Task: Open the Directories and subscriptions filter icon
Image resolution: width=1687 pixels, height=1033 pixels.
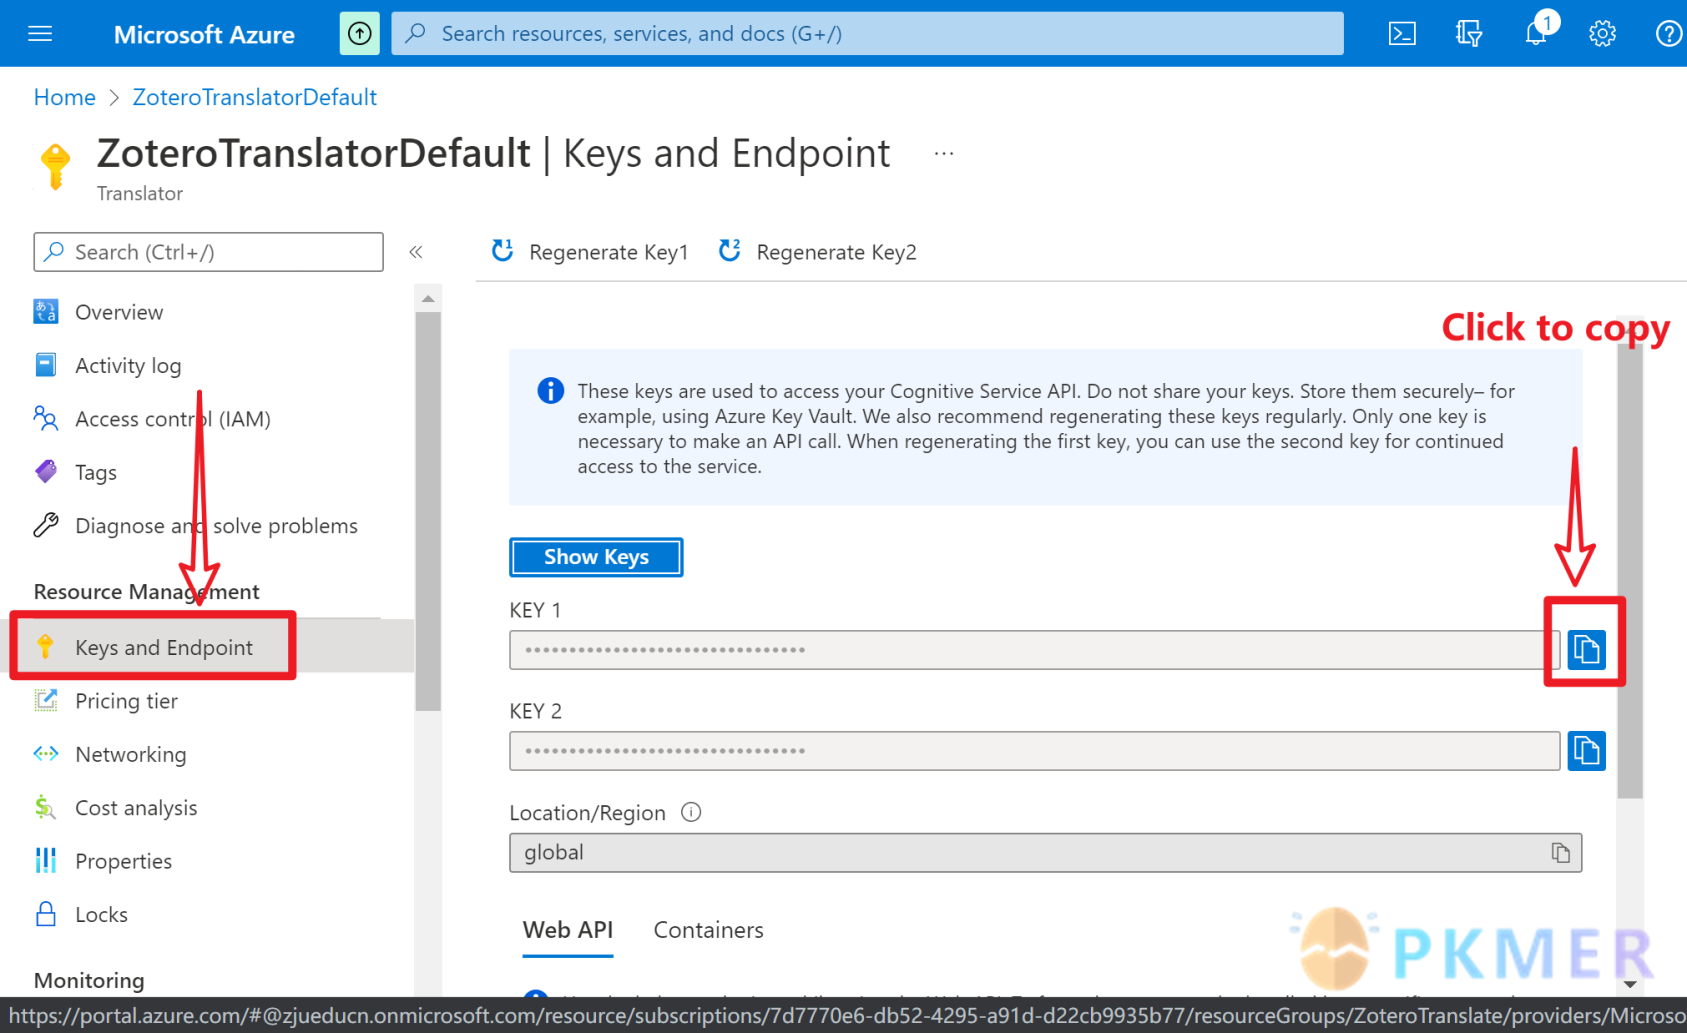Action: tap(1469, 34)
